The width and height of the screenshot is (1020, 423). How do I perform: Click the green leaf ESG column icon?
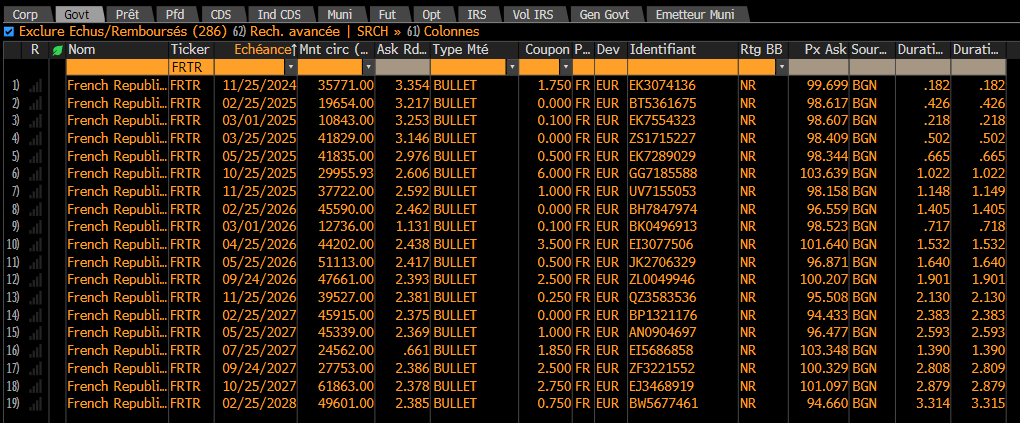point(57,50)
